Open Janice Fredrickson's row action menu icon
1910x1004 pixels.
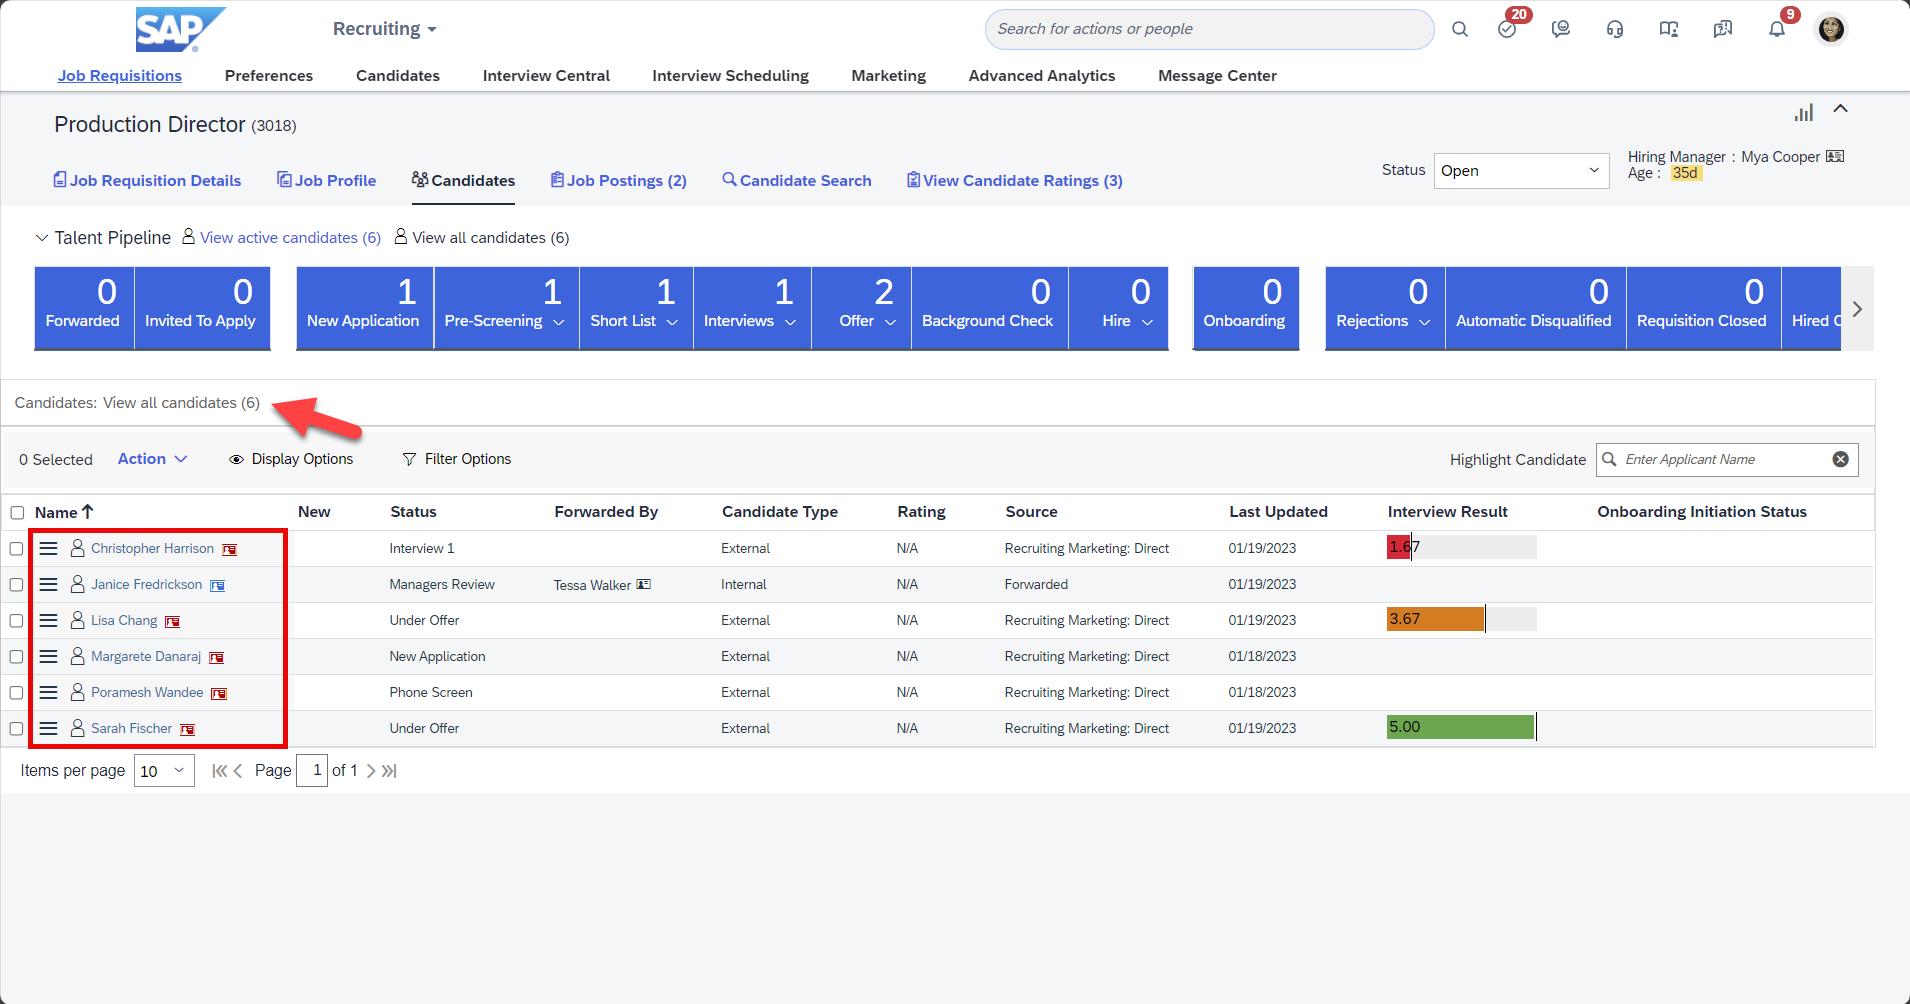pyautogui.click(x=48, y=584)
